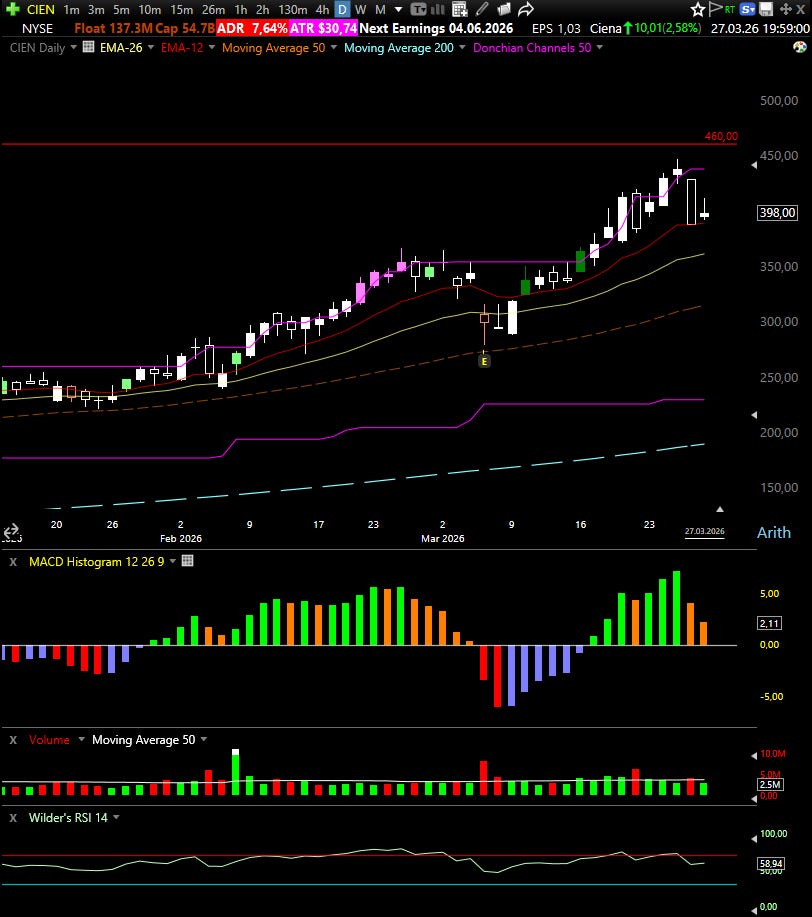The height and width of the screenshot is (917, 812).
Task: Click the Next Earnings 04.06.2026 text
Action: [436, 28]
